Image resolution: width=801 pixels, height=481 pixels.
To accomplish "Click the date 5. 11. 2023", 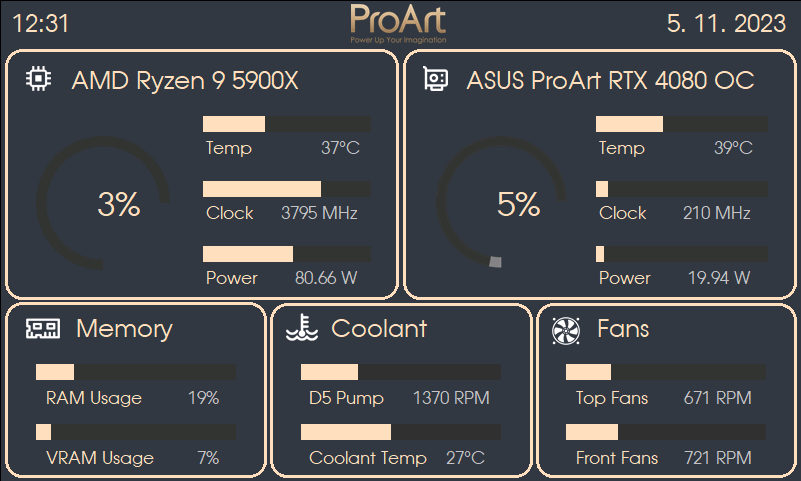I will click(x=726, y=24).
